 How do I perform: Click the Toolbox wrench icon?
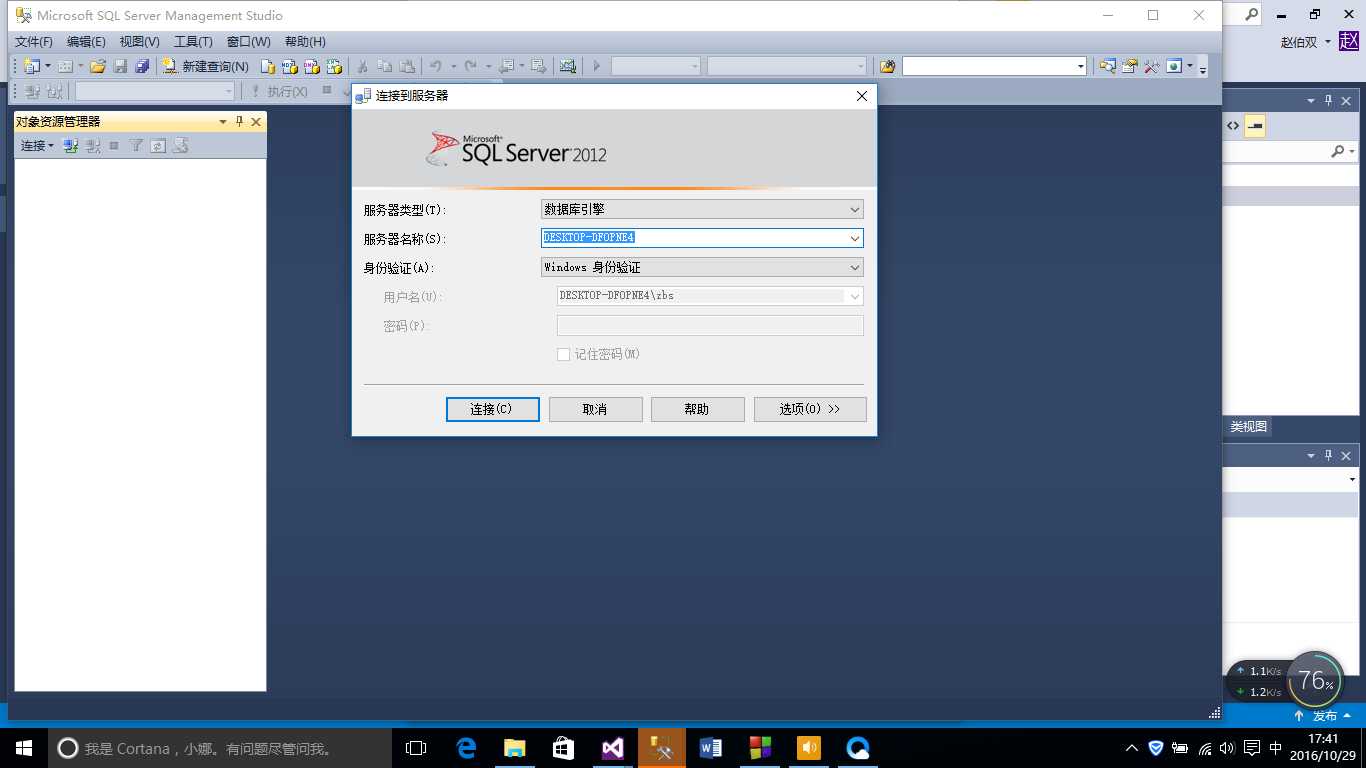point(1152,66)
